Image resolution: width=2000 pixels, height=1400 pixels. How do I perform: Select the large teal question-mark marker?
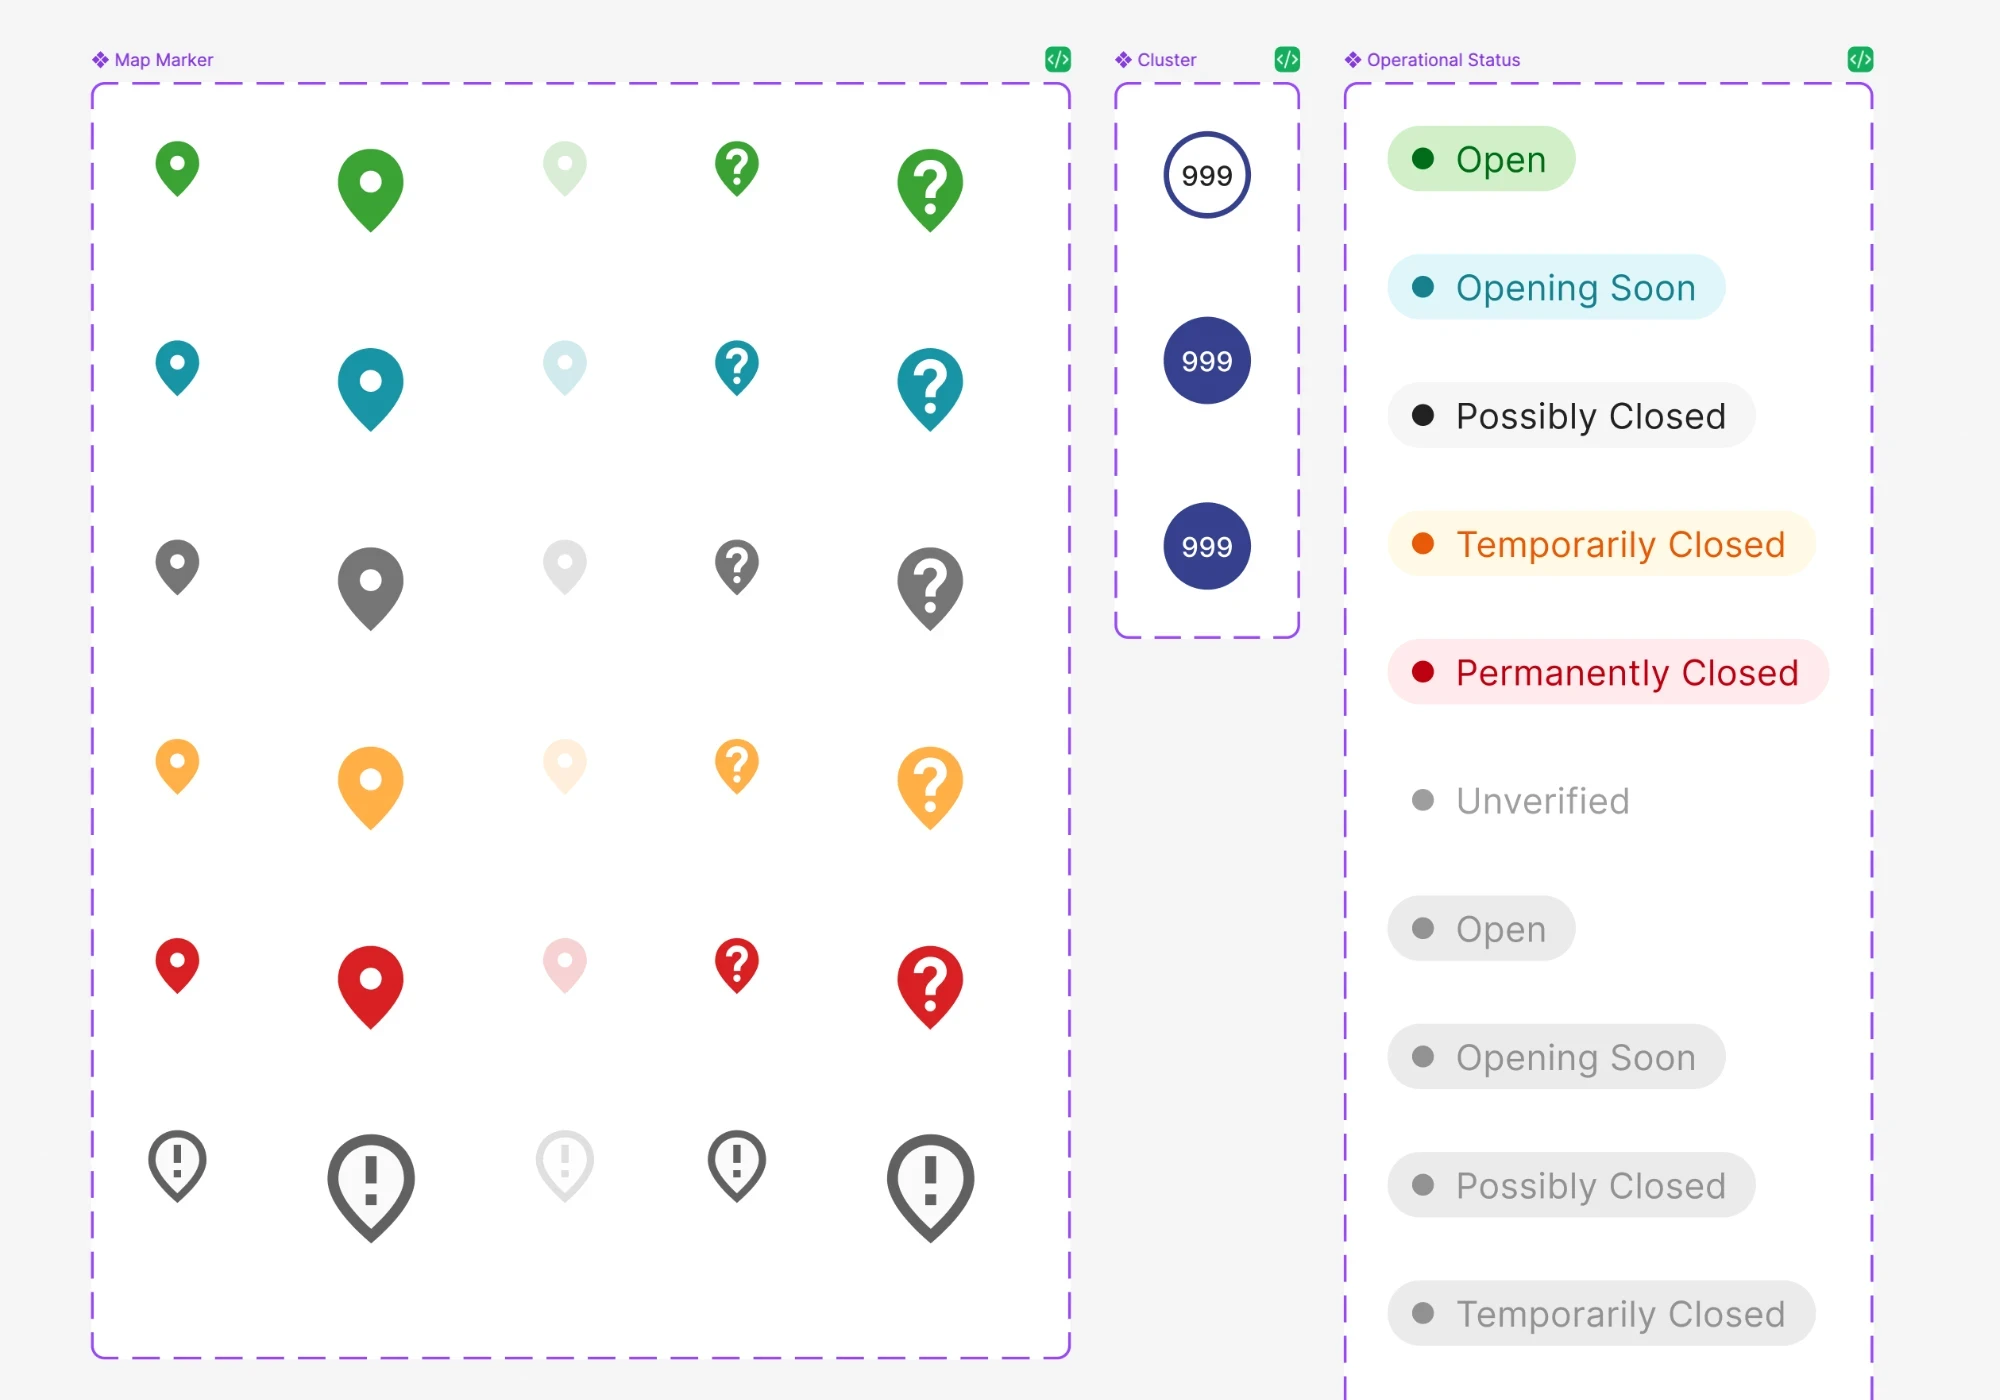[x=931, y=389]
